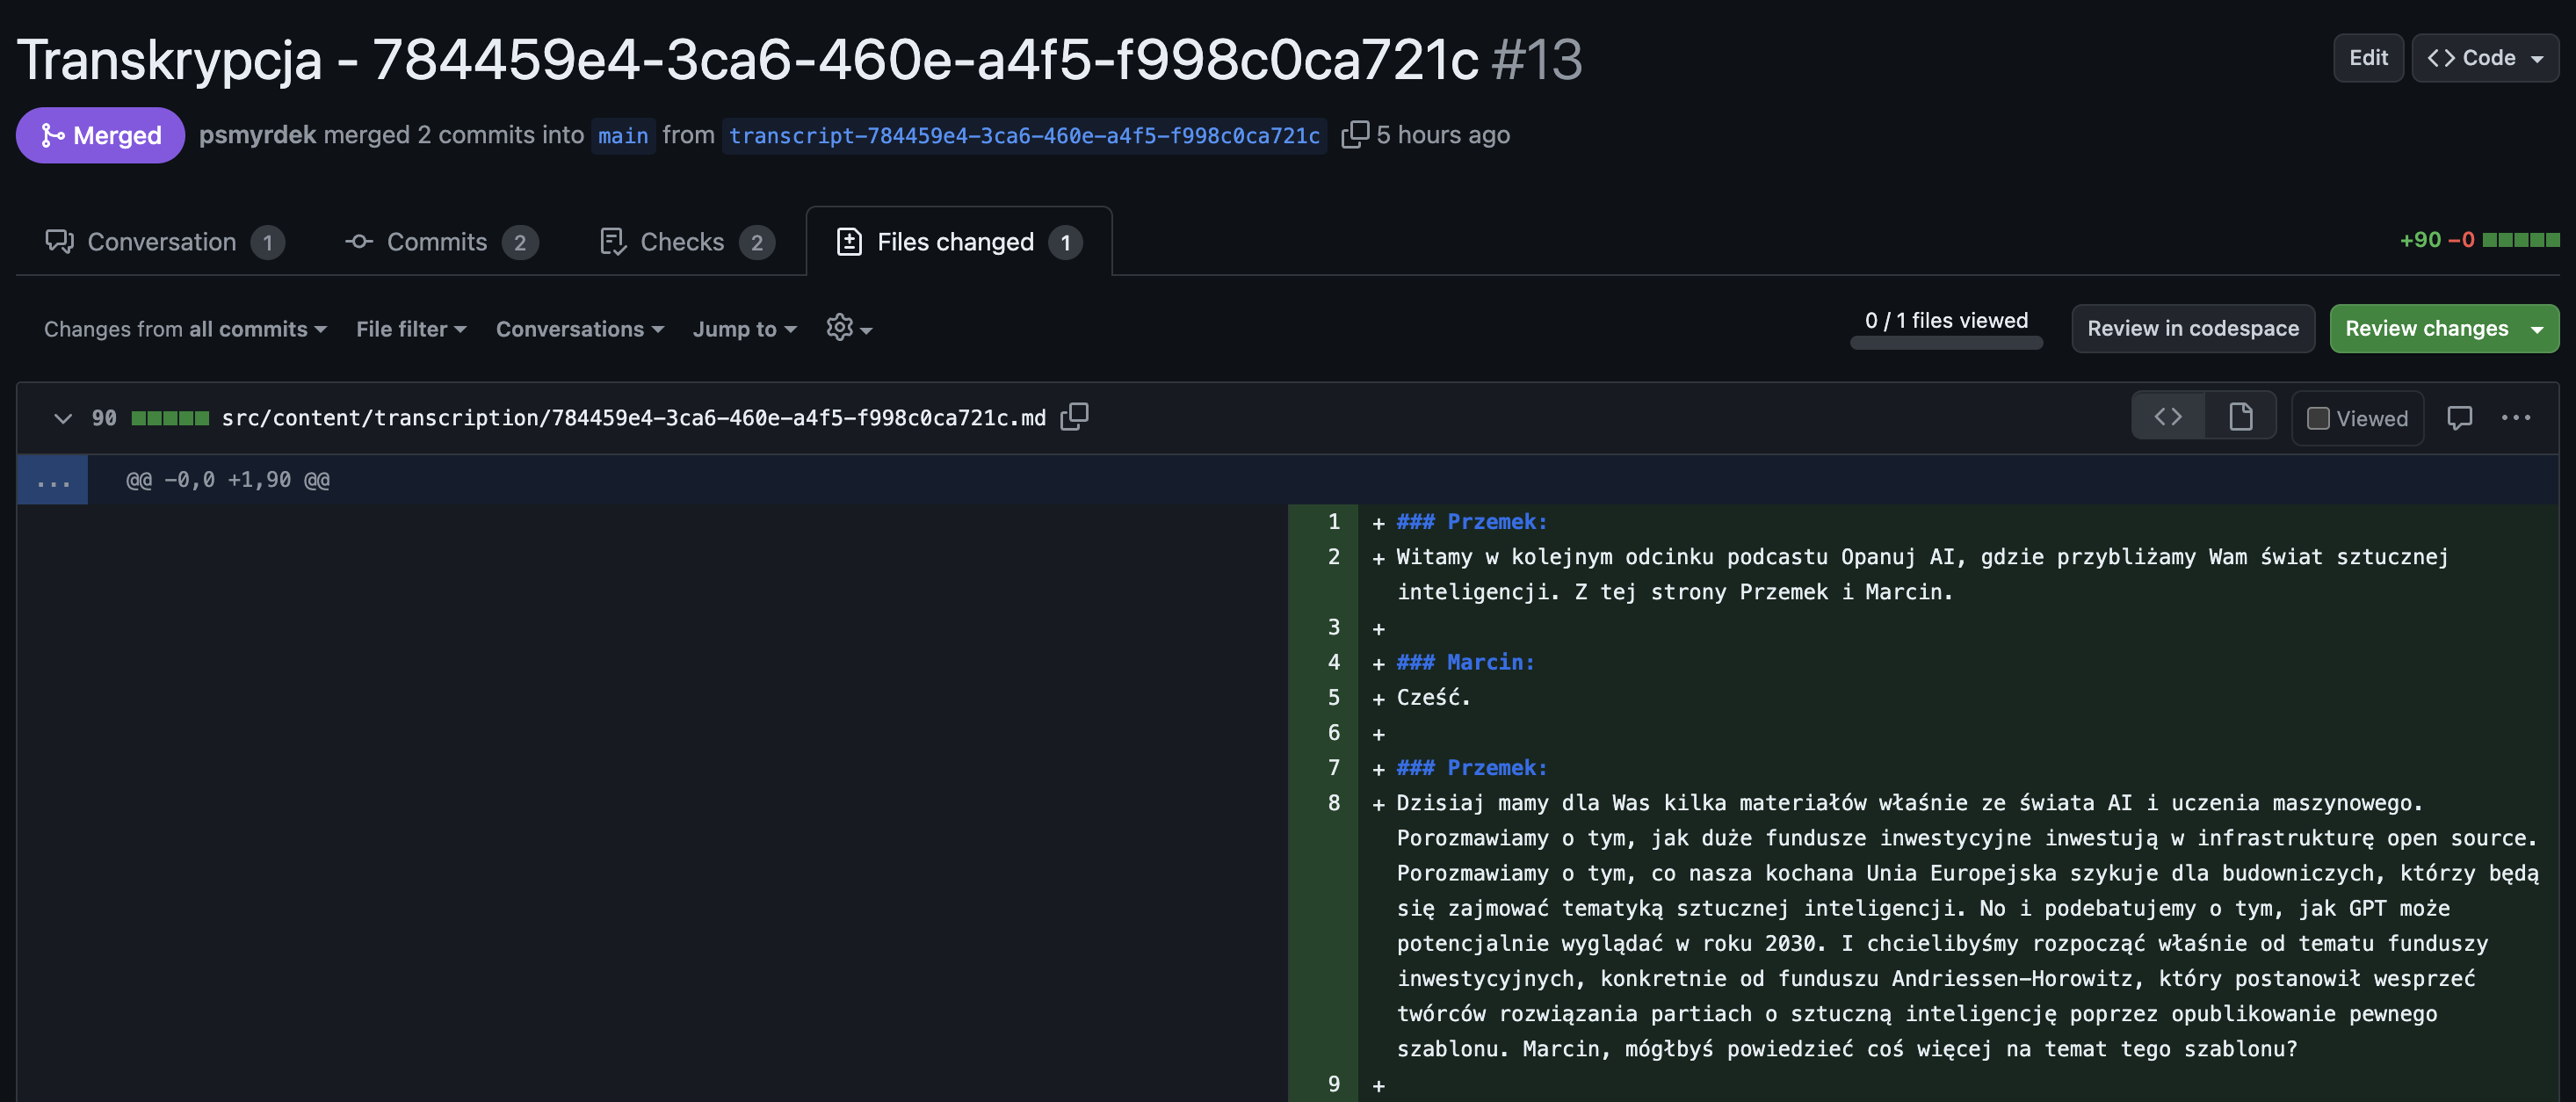Viewport: 2576px width, 1102px height.
Task: Switch to source diff view icon
Action: click(x=2167, y=416)
